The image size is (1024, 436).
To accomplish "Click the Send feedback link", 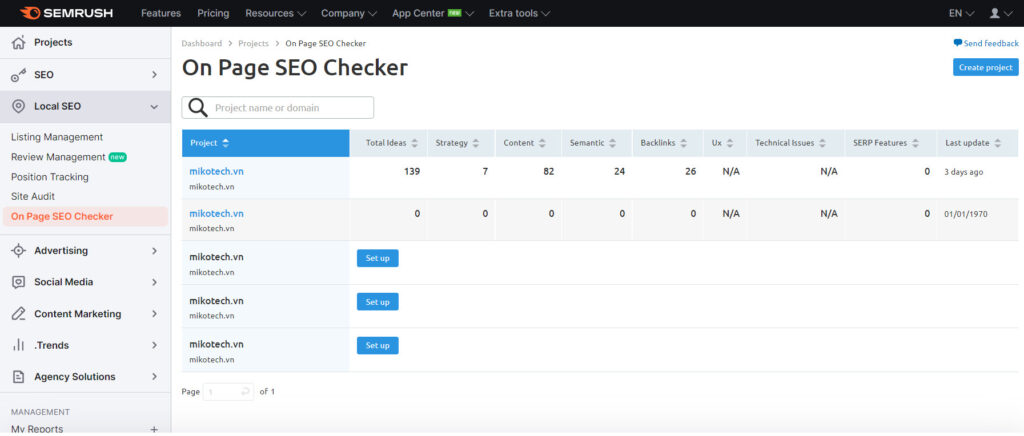I will point(991,44).
